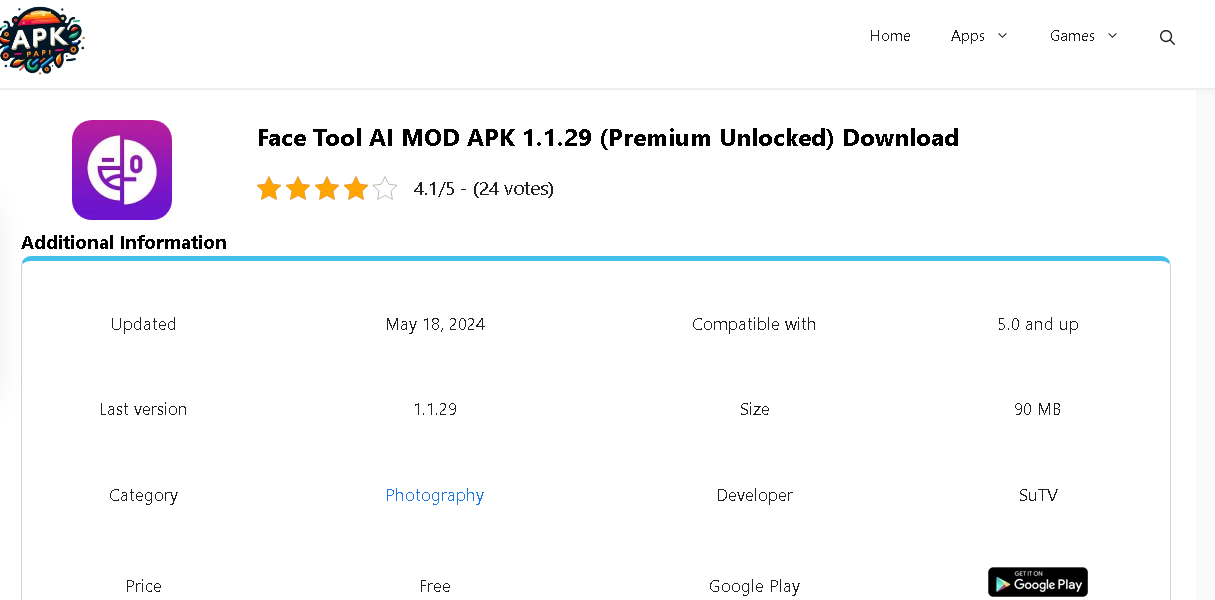Rate three stars with the third star
This screenshot has width=1215, height=600.
point(327,188)
